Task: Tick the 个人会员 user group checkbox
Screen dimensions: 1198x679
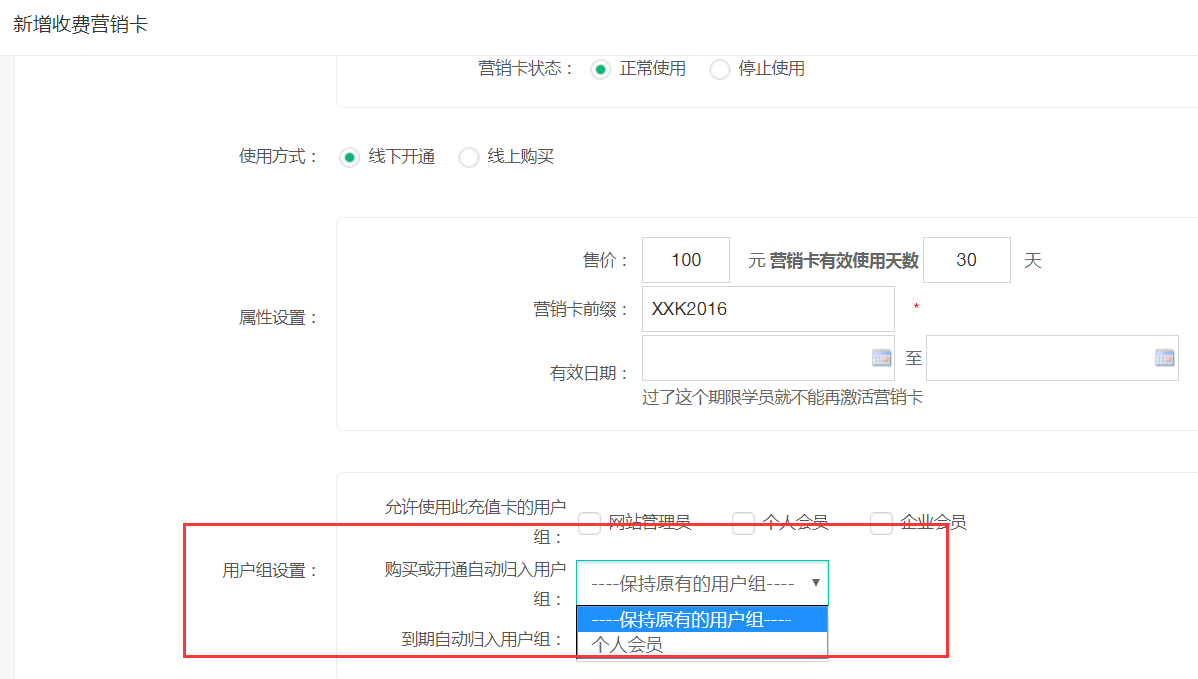Action: pyautogui.click(x=743, y=523)
